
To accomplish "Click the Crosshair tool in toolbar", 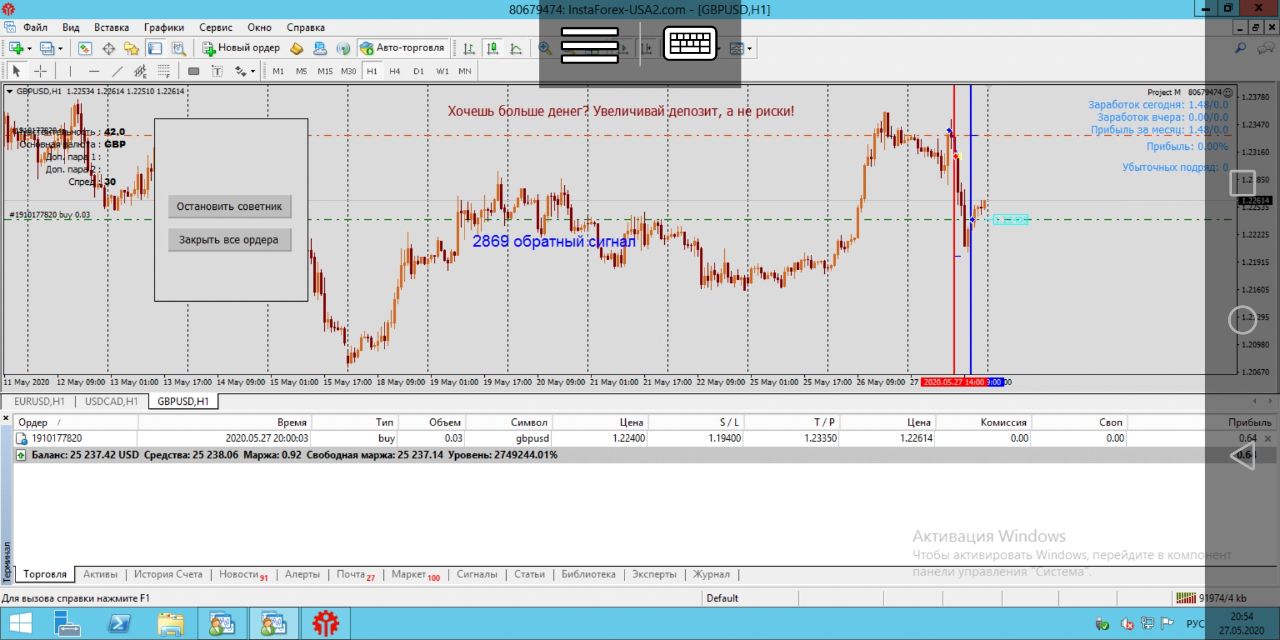I will [x=41, y=71].
